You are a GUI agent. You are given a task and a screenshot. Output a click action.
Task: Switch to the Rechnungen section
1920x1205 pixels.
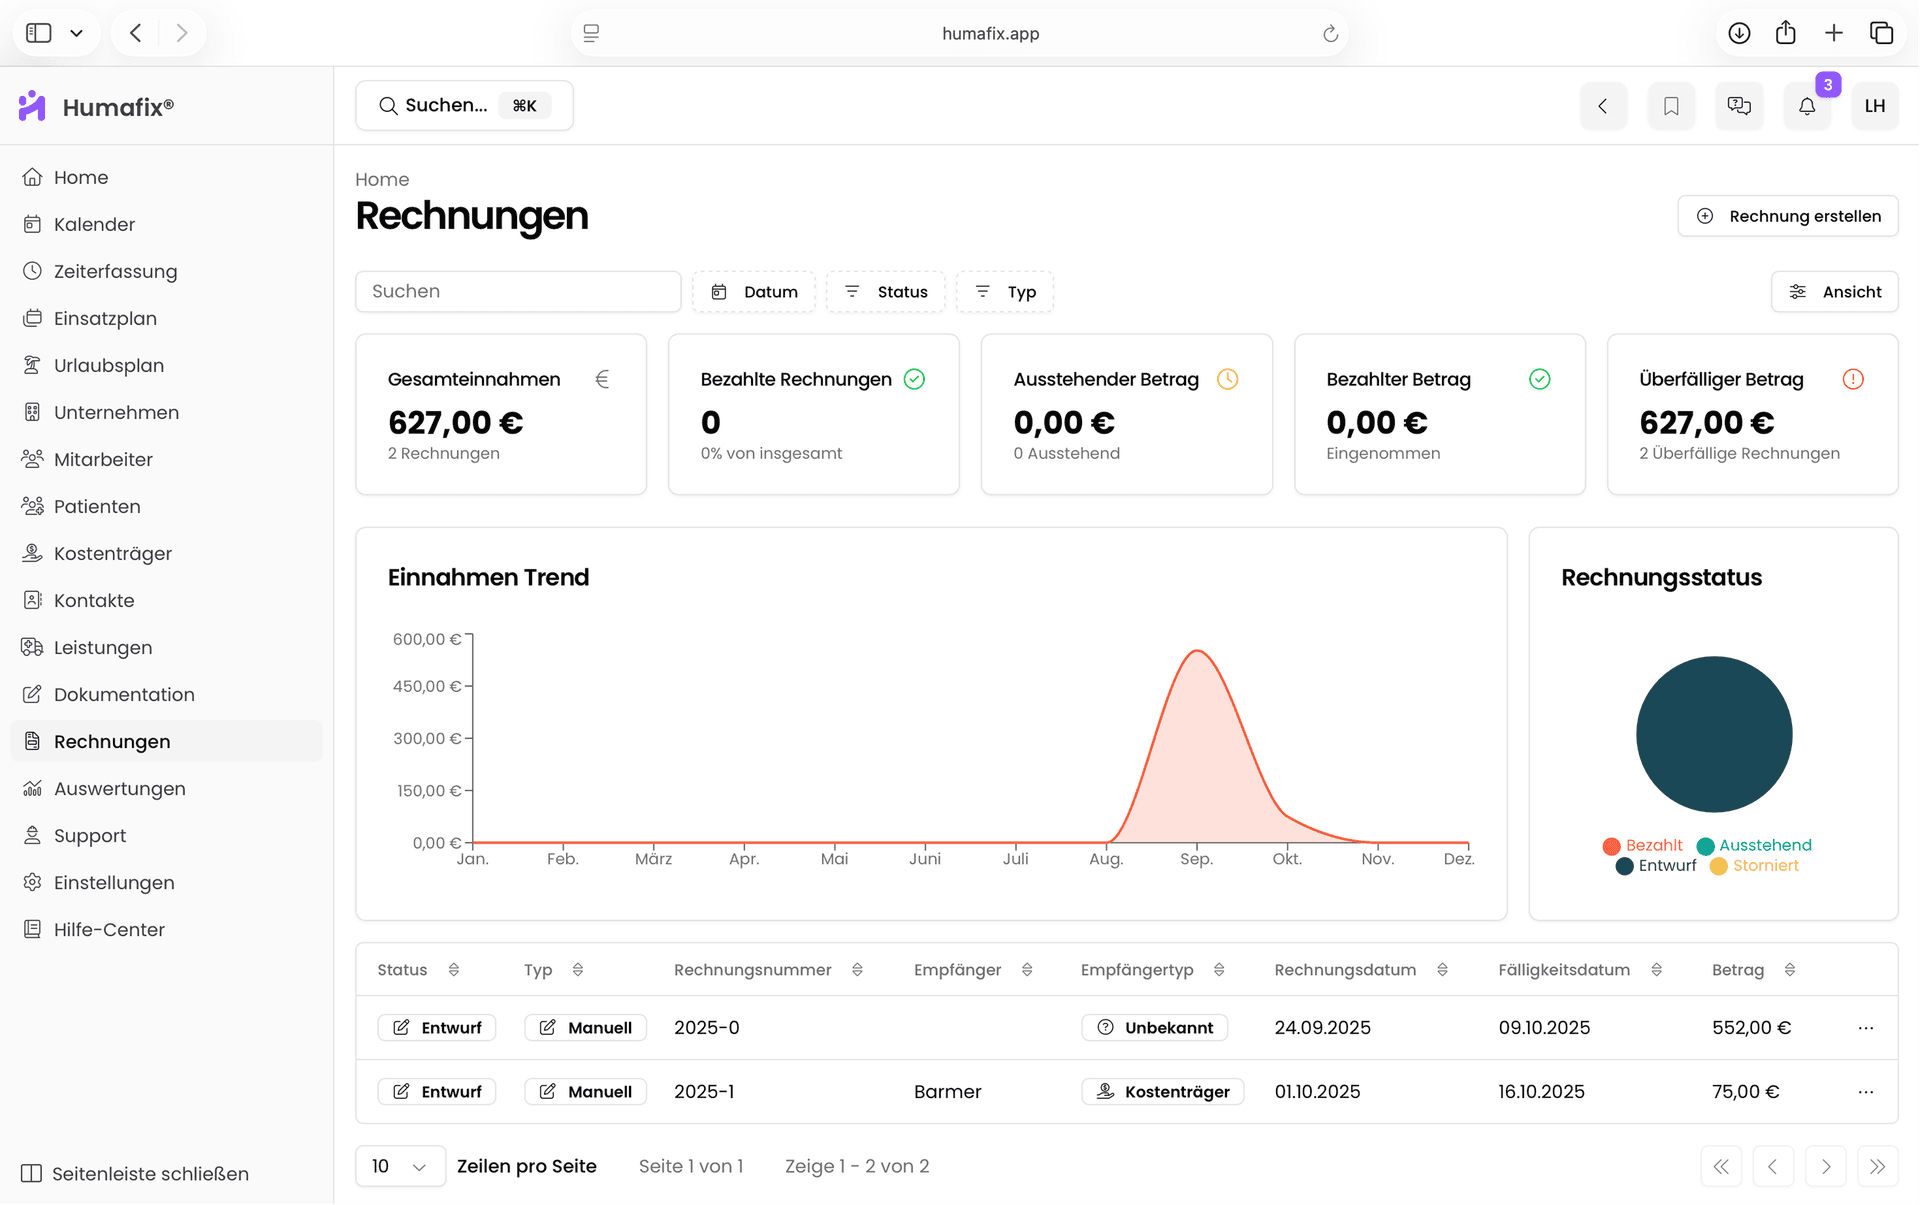[111, 741]
